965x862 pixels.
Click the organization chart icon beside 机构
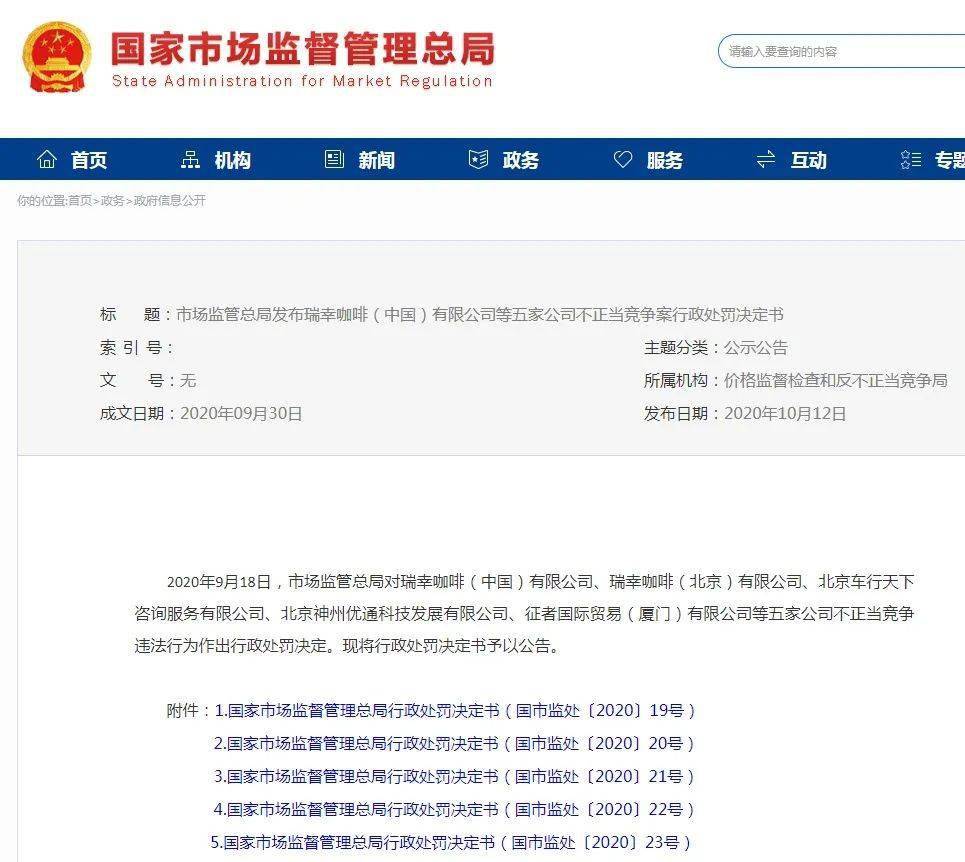click(190, 159)
